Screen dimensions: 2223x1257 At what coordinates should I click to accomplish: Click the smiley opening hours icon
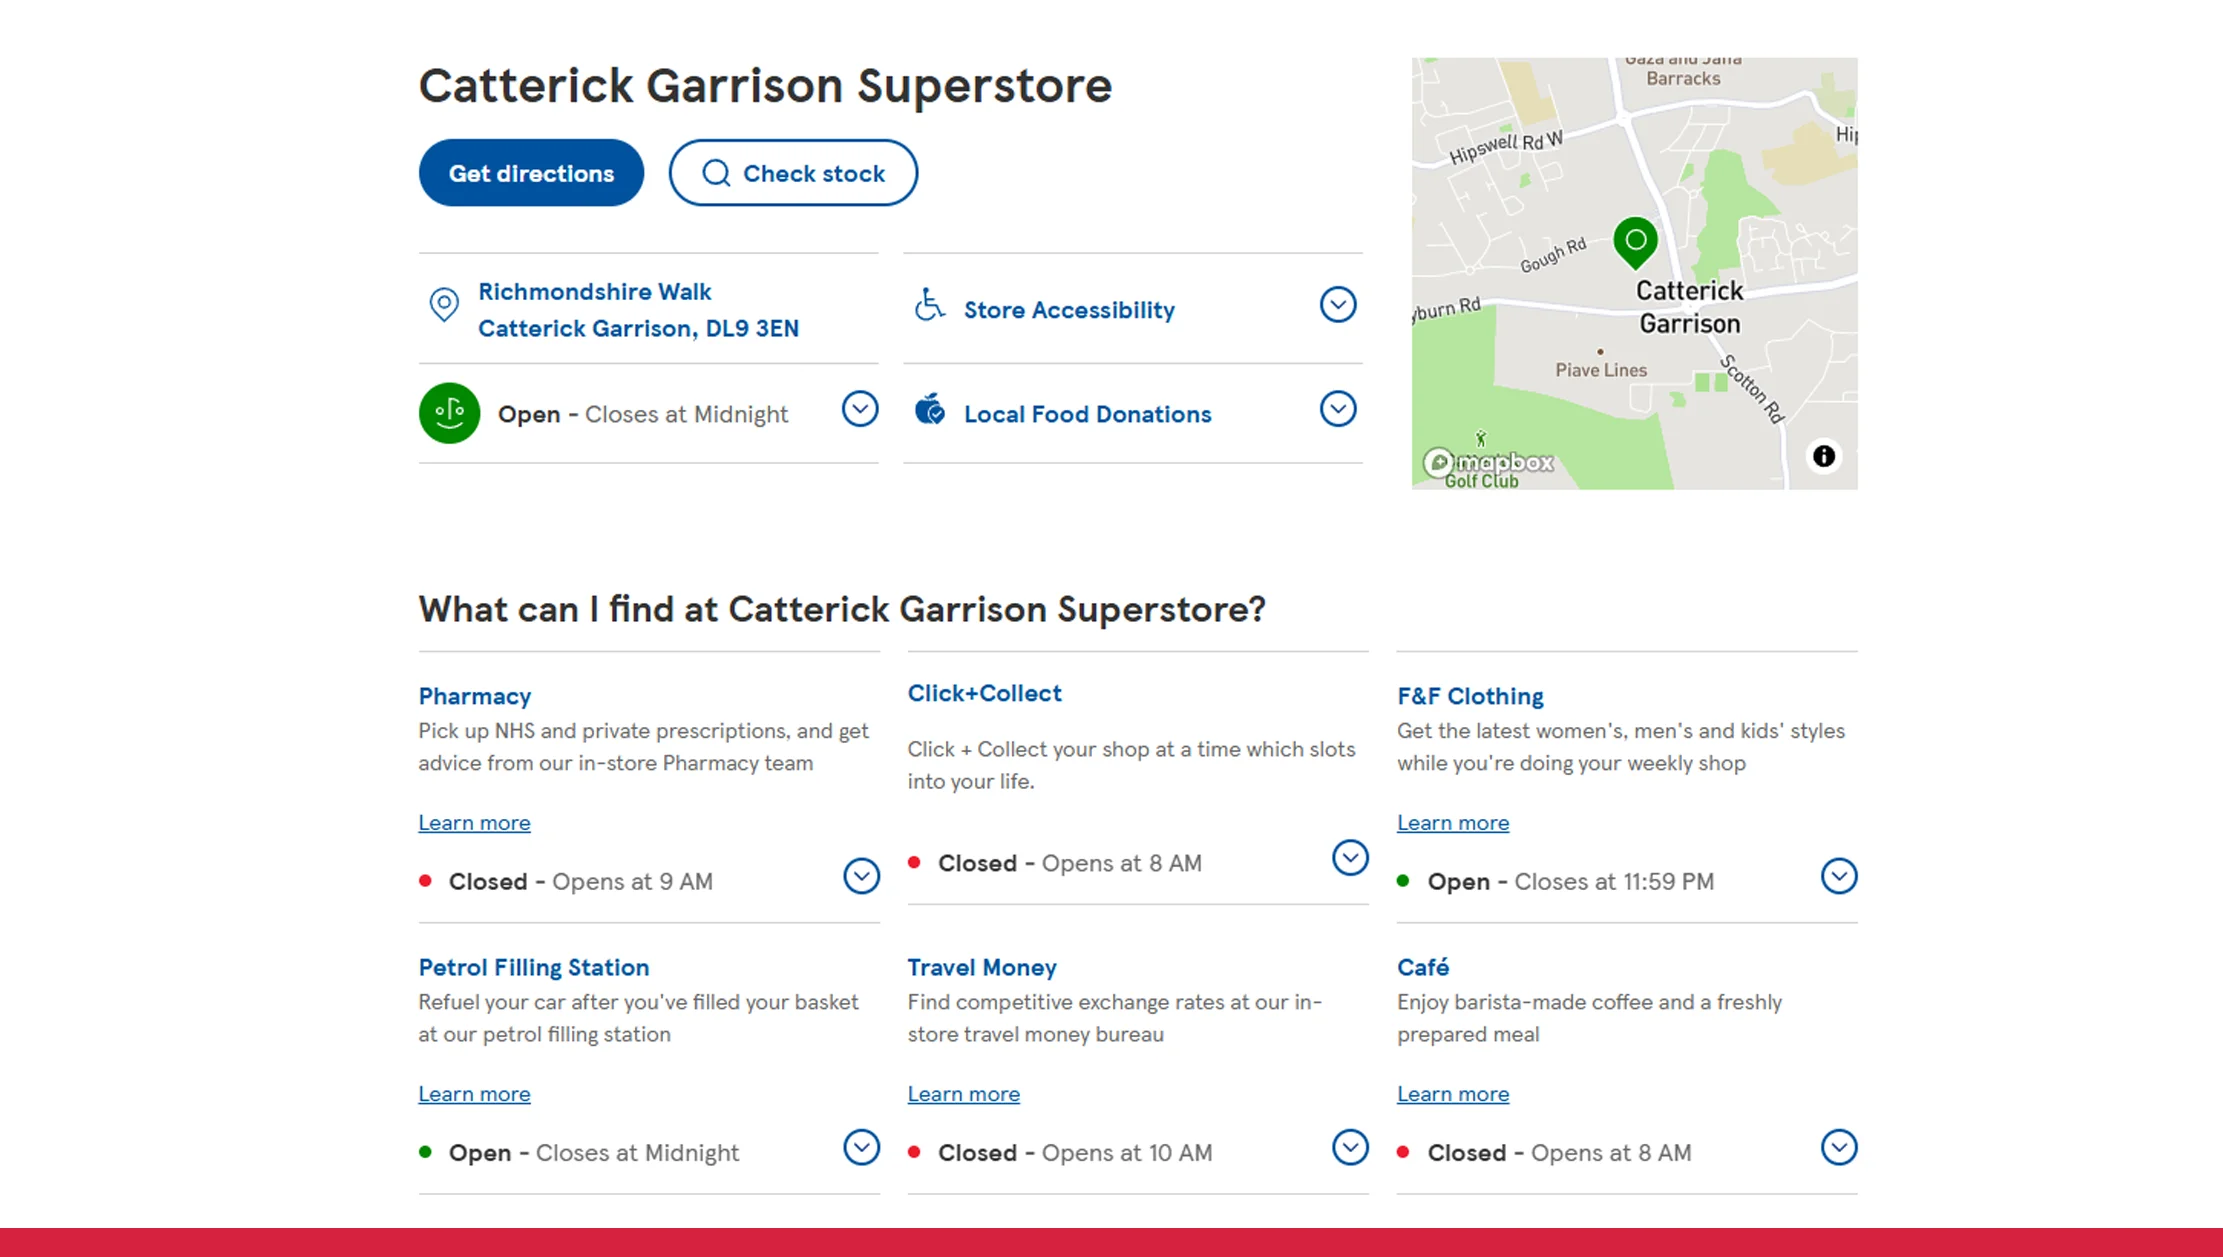pyautogui.click(x=449, y=413)
